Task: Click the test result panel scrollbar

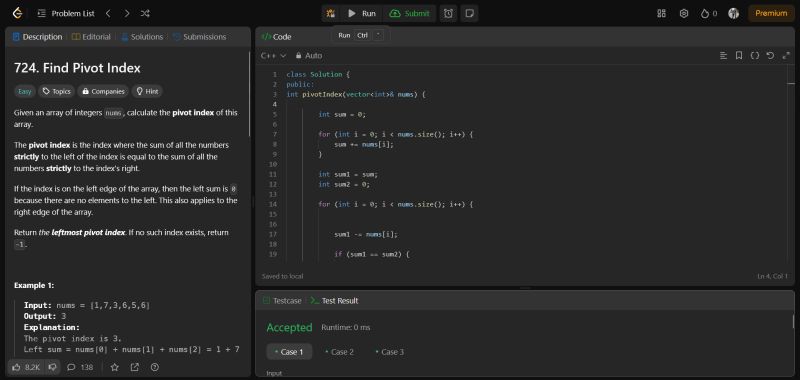Action: click(793, 322)
